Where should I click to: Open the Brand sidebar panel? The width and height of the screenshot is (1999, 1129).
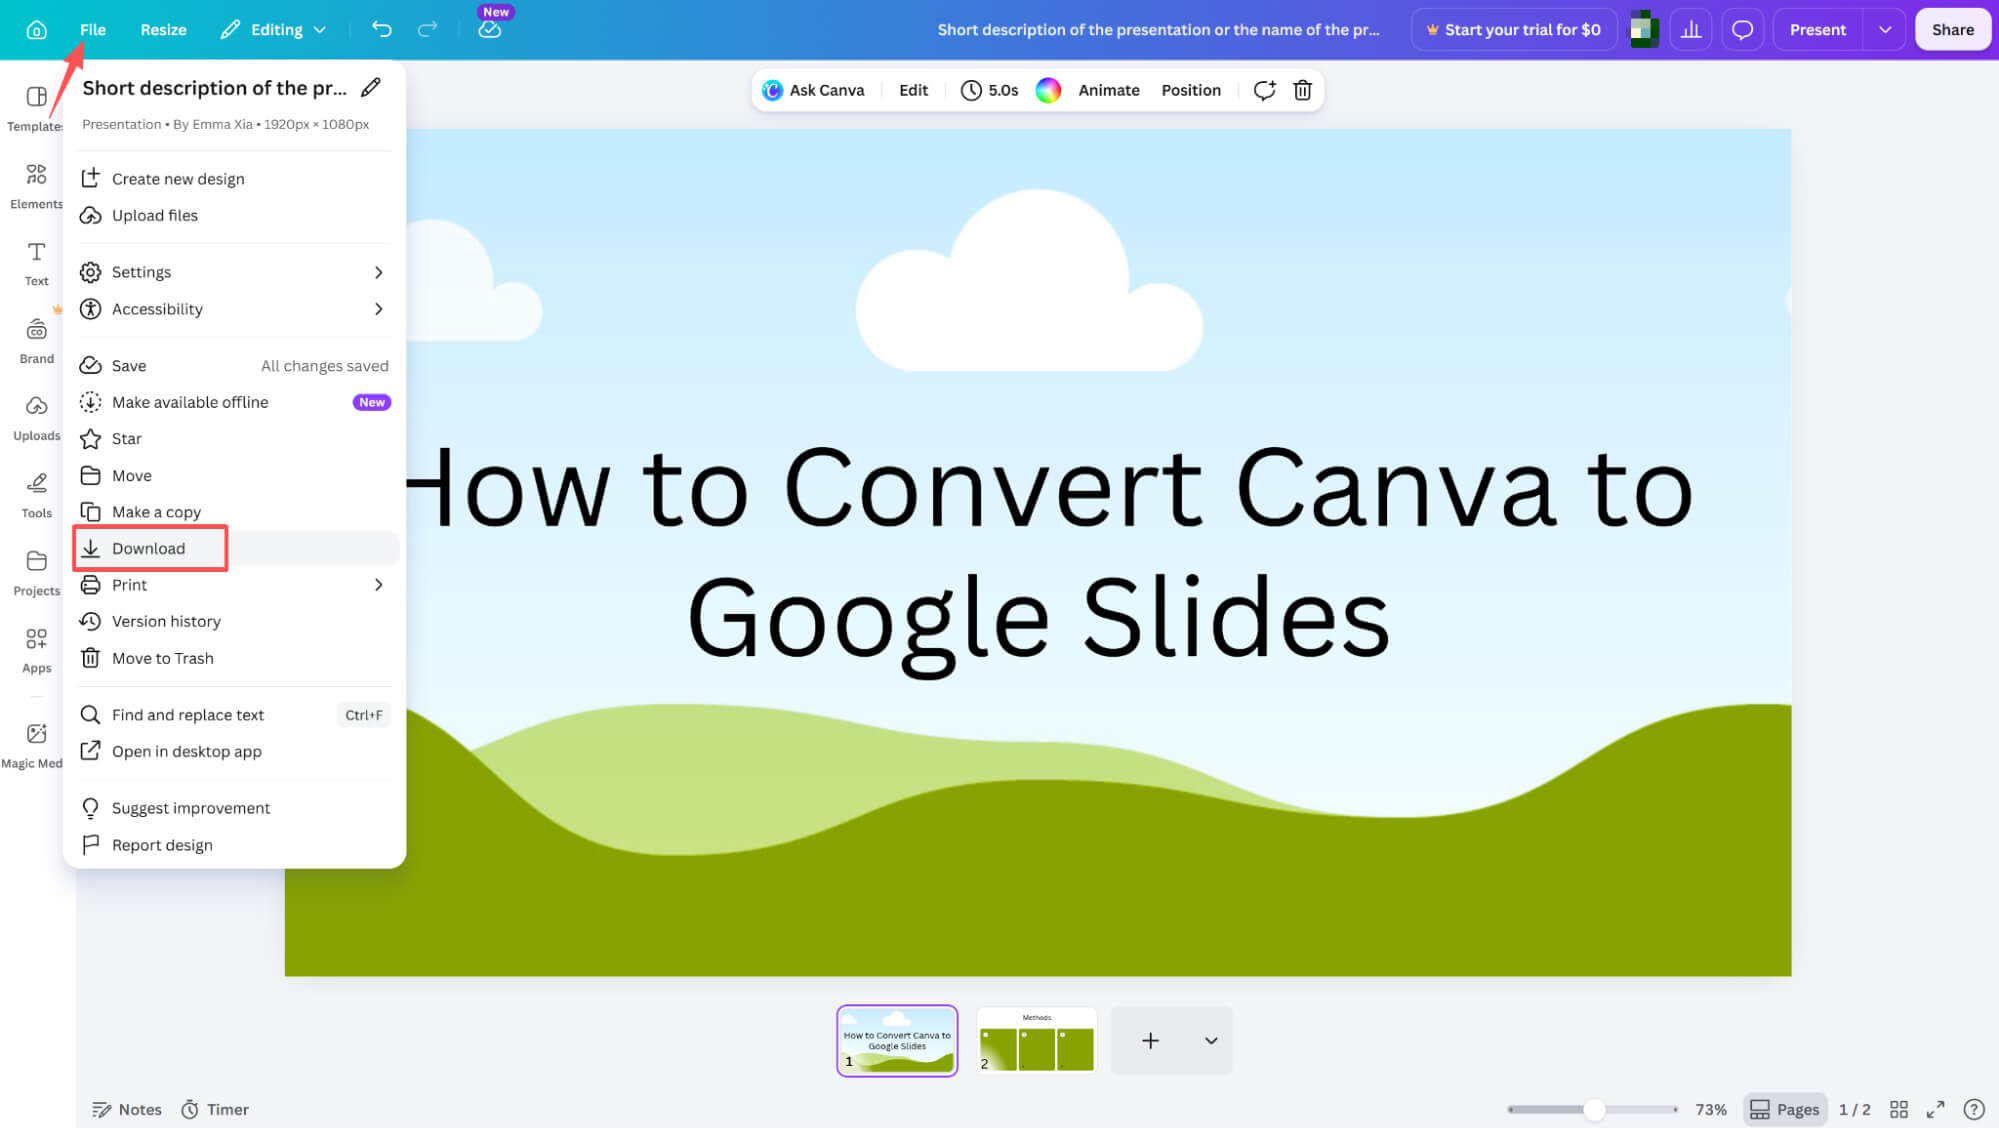click(36, 341)
